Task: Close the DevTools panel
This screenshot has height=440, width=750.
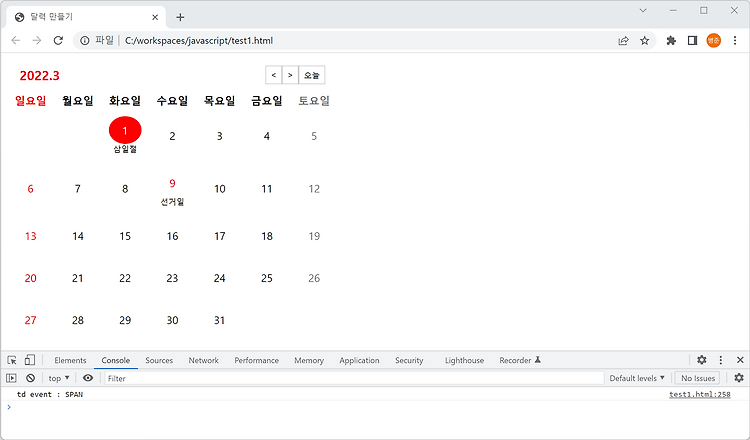Action: pyautogui.click(x=740, y=360)
